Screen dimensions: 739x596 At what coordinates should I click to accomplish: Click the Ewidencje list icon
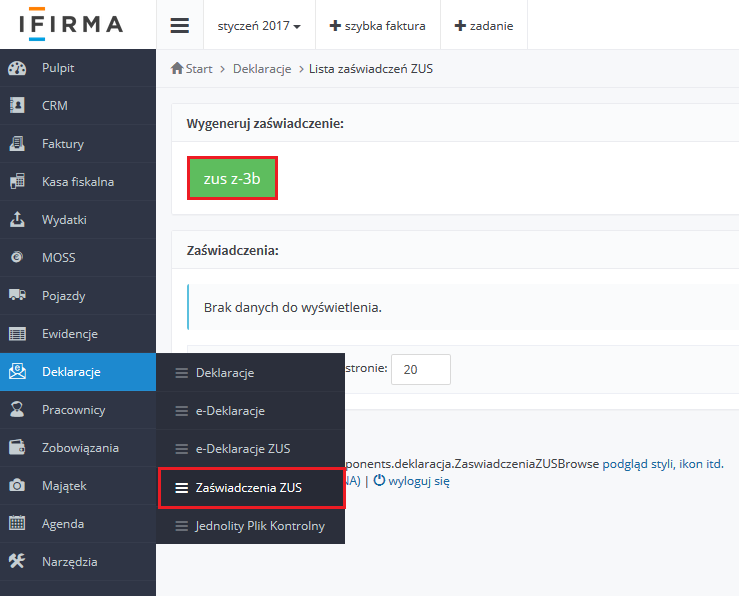click(x=17, y=334)
